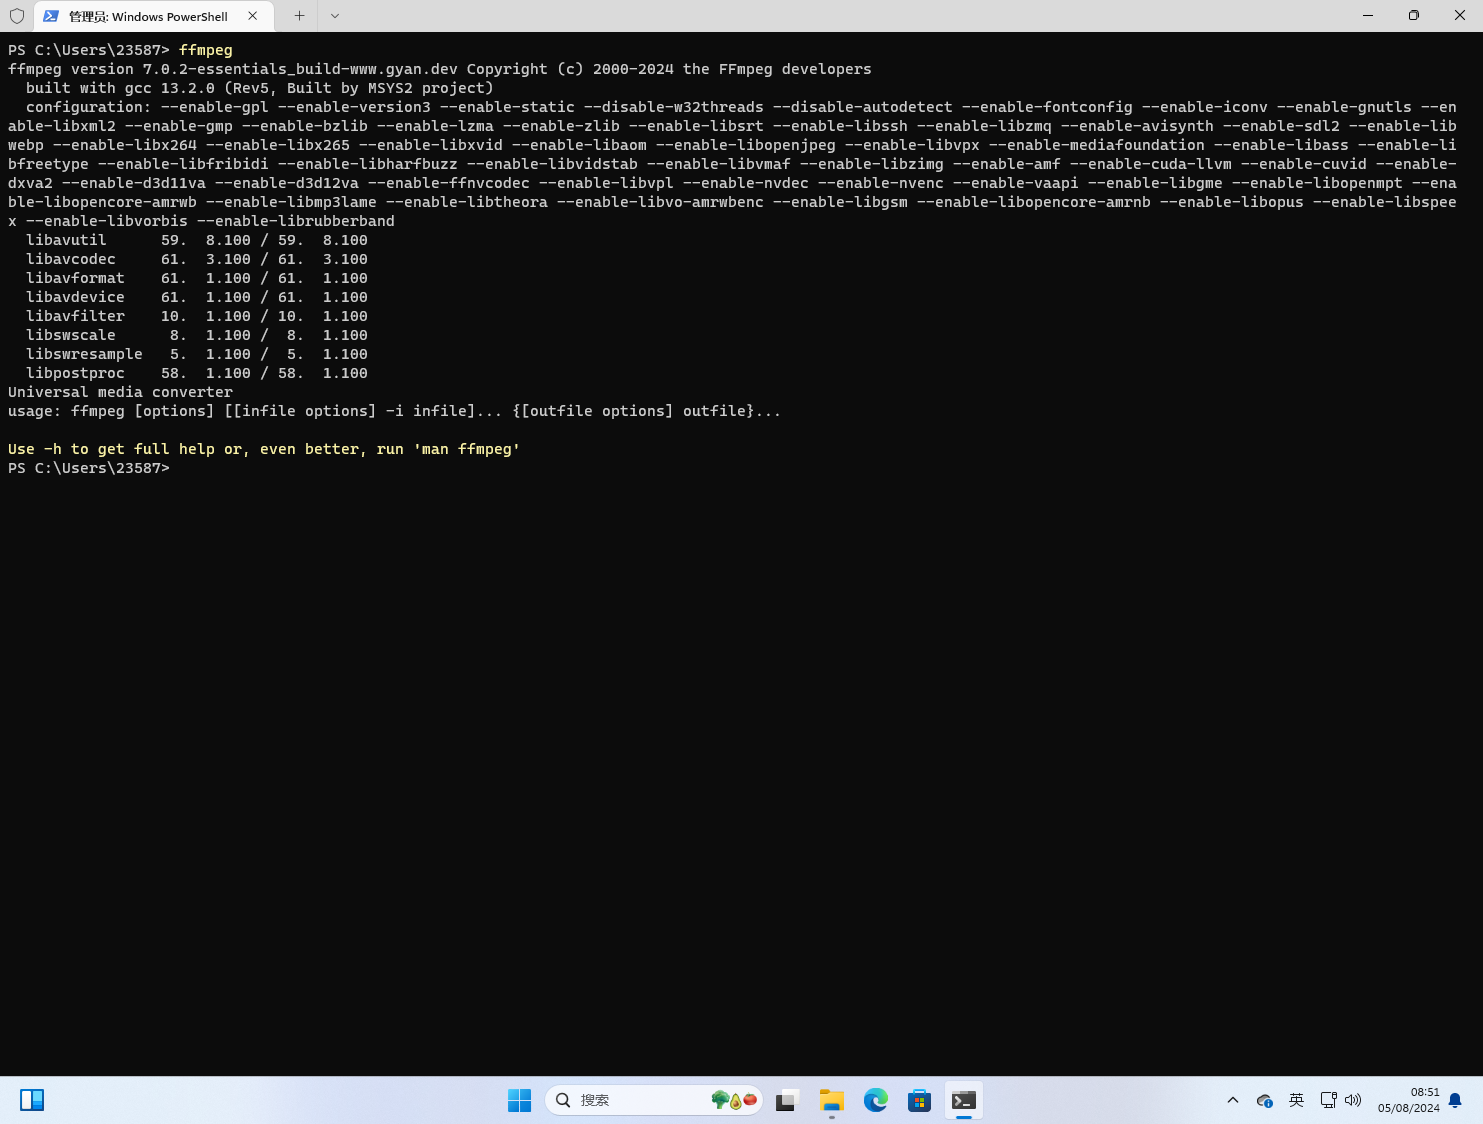Click the 'libswscale' version row

coord(197,335)
